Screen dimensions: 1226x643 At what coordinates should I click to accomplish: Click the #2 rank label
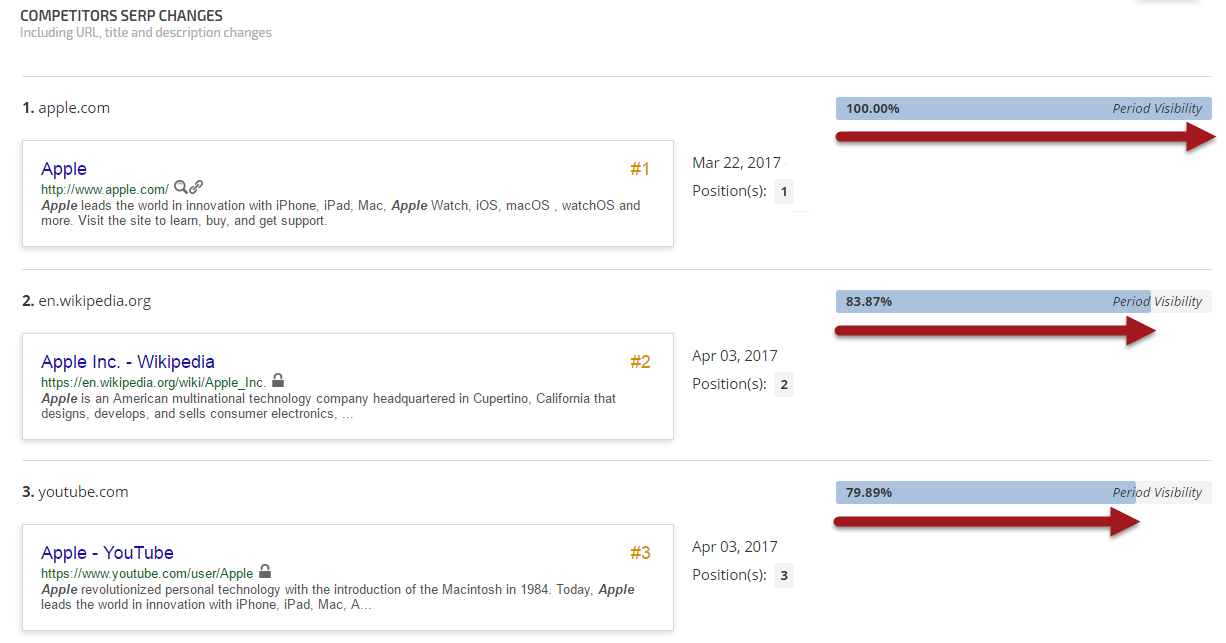point(640,362)
